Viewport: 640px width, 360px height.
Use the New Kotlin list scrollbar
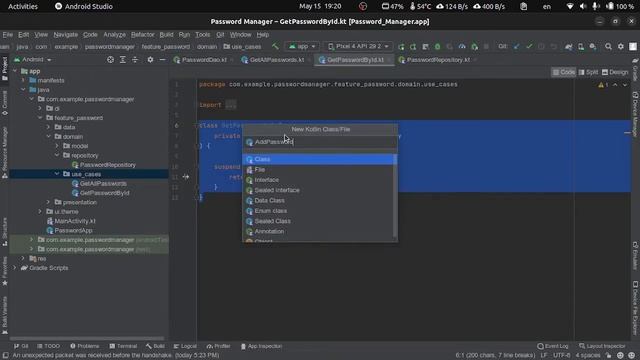(x=395, y=196)
